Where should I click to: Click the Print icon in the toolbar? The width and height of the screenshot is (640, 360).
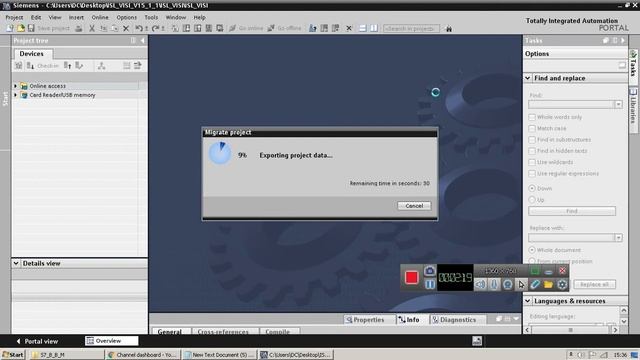click(79, 29)
